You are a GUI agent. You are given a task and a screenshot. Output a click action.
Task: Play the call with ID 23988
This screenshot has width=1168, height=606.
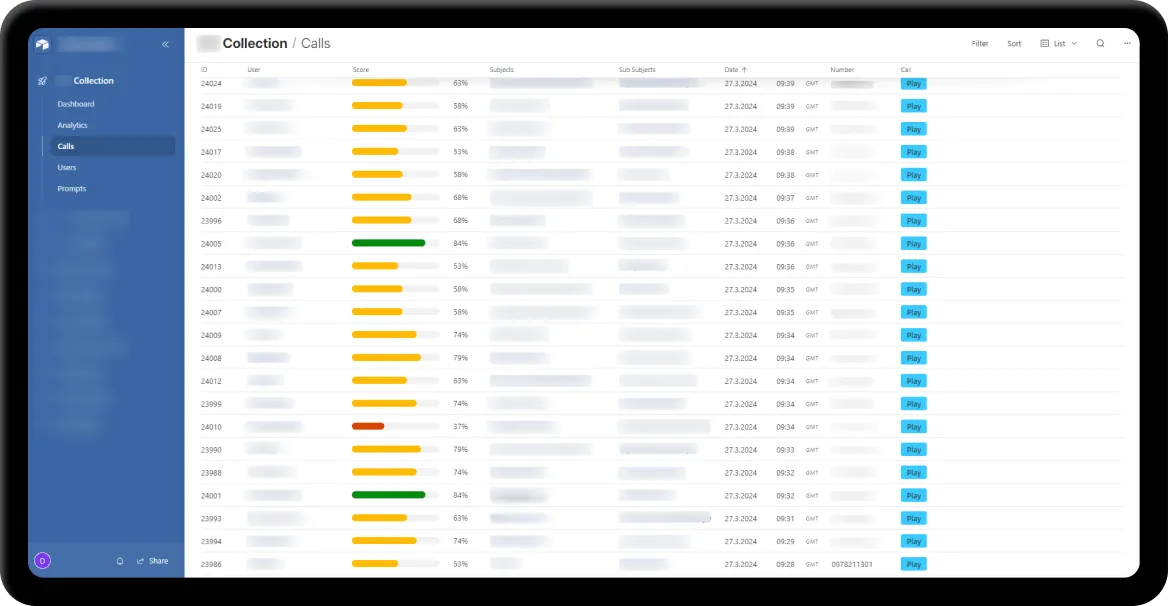pos(914,473)
